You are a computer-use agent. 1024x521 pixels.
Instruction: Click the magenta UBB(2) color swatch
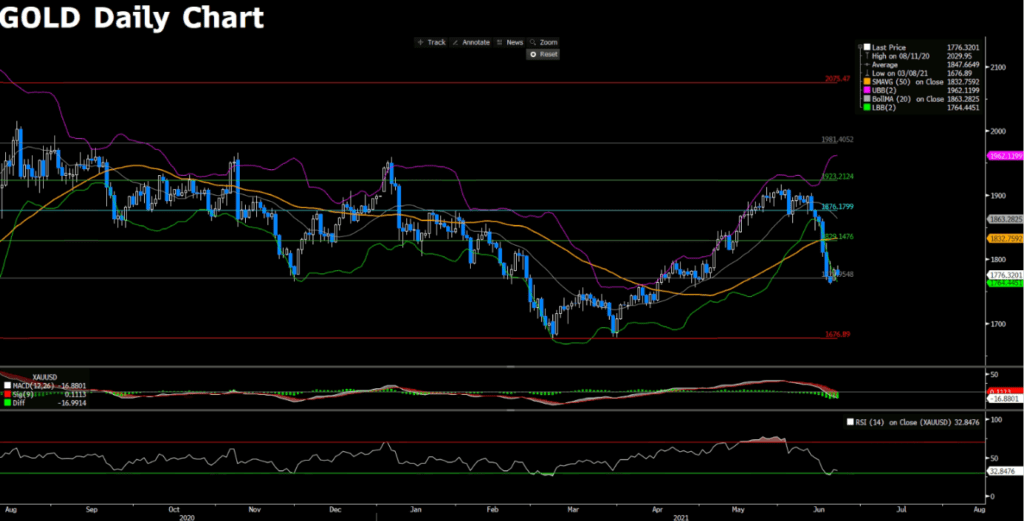867,90
